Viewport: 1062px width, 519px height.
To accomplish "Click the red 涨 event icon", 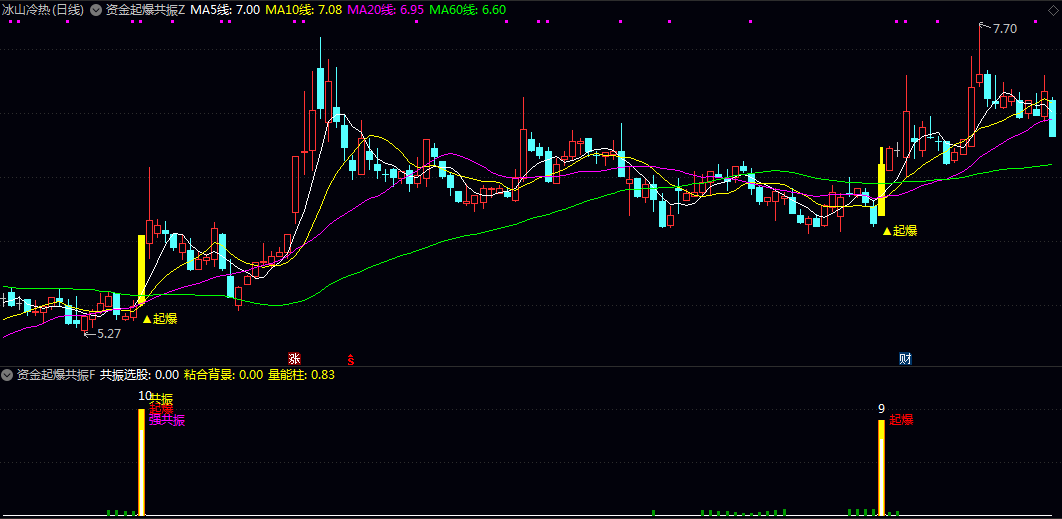I will coord(295,358).
